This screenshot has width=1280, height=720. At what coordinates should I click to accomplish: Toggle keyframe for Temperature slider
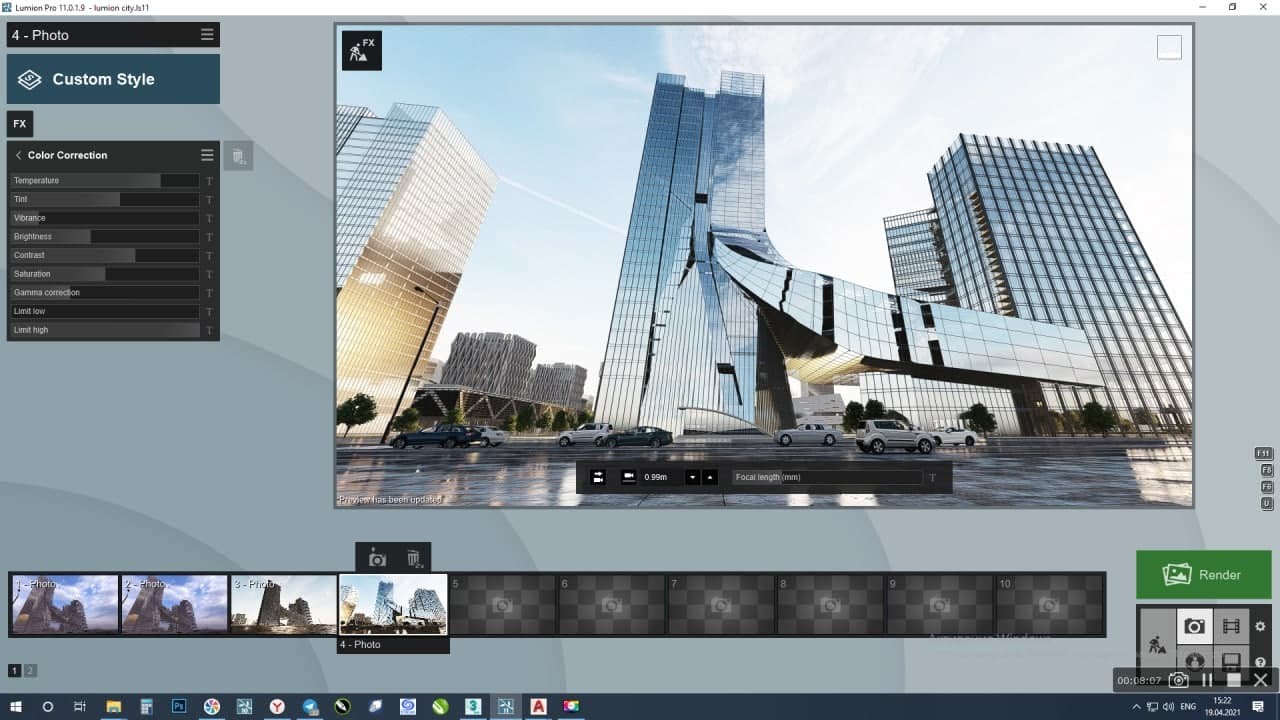[209, 181]
